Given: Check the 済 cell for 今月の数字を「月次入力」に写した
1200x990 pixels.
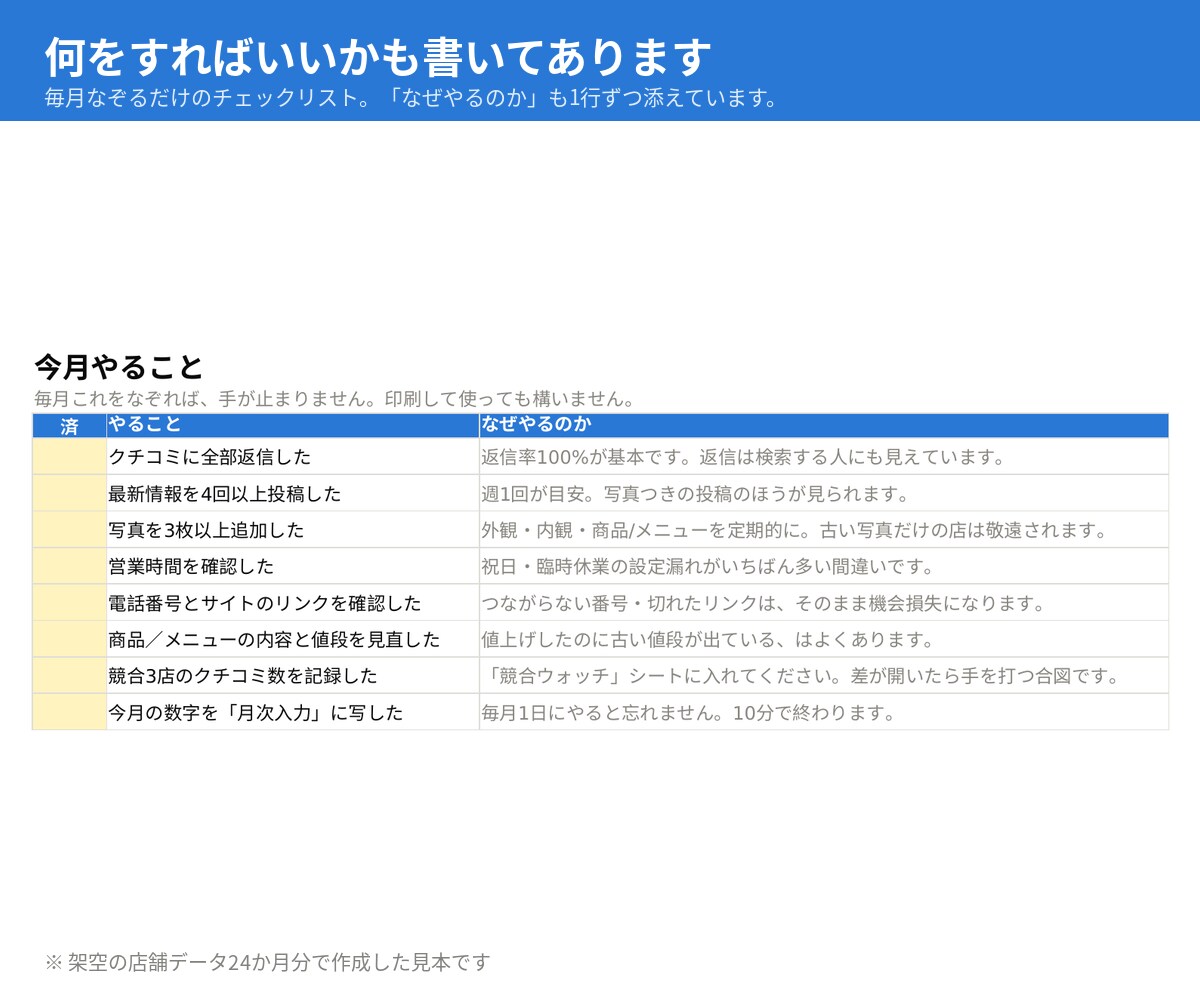Looking at the screenshot, I should [69, 712].
